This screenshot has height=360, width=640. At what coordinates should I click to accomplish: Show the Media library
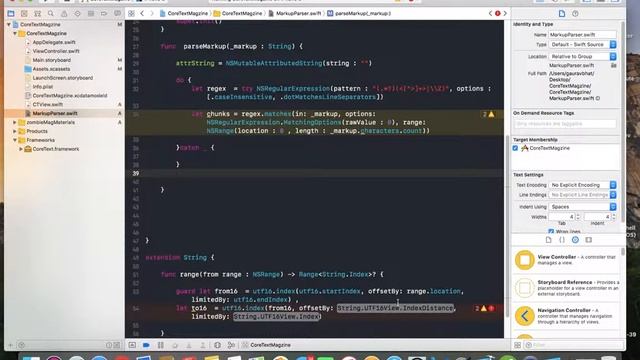[x=589, y=240]
